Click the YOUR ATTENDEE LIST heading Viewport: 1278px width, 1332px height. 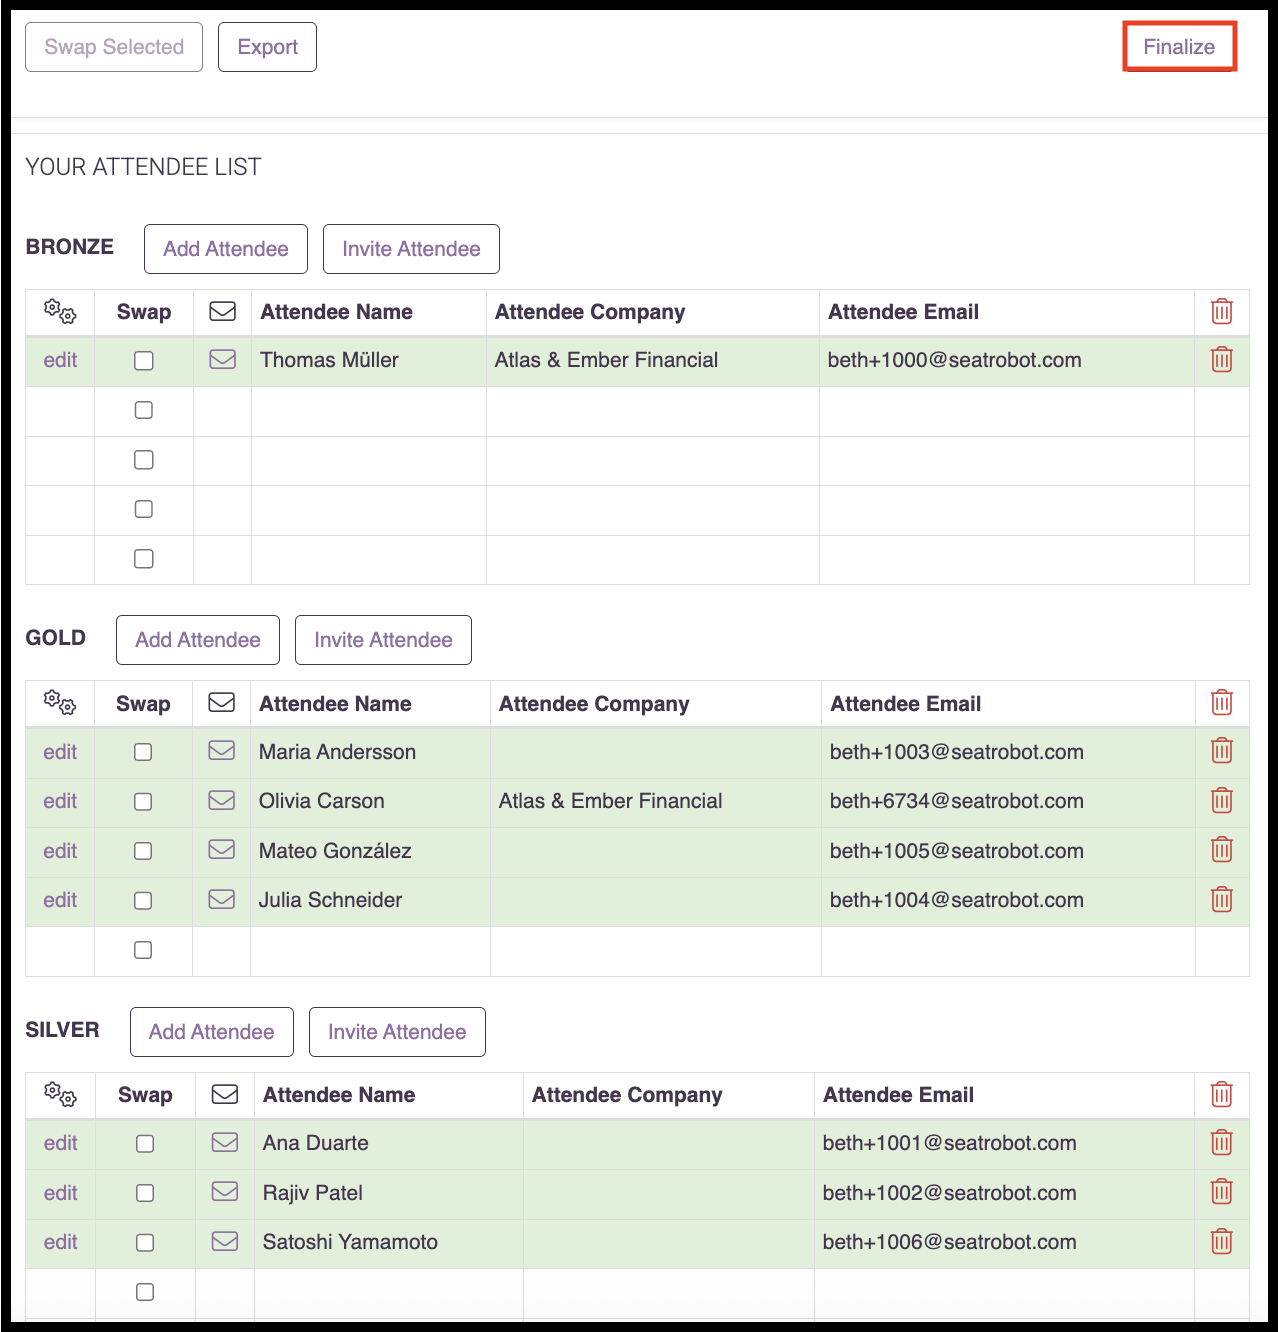pos(143,167)
